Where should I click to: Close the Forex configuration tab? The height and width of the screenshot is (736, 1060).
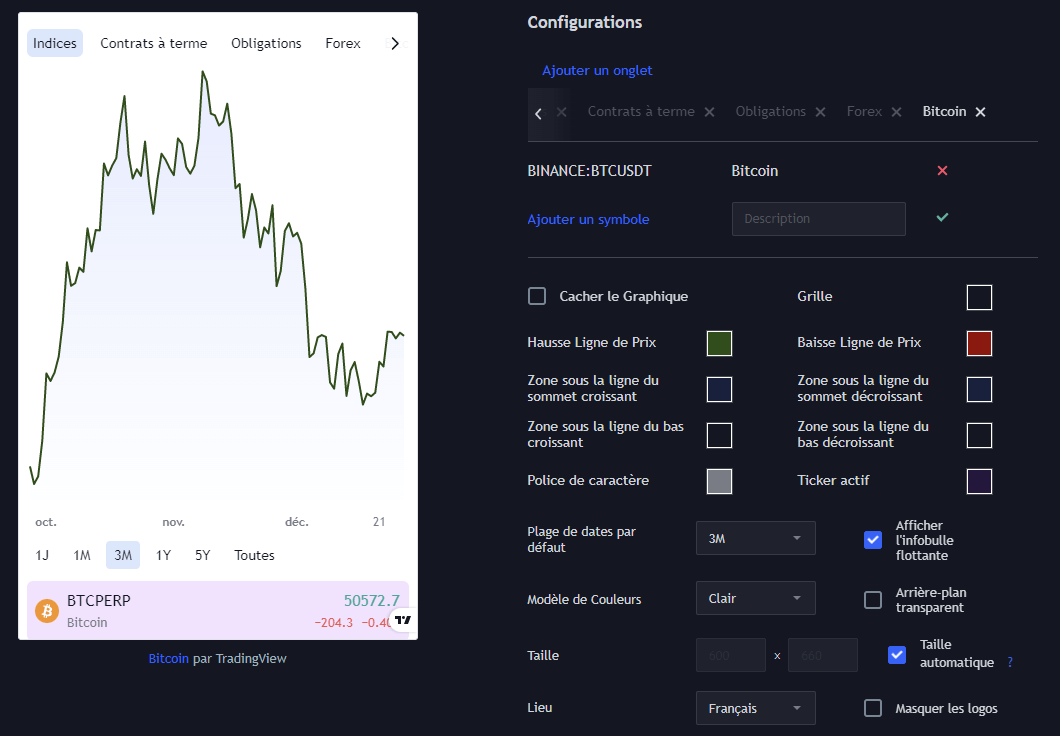coord(897,112)
